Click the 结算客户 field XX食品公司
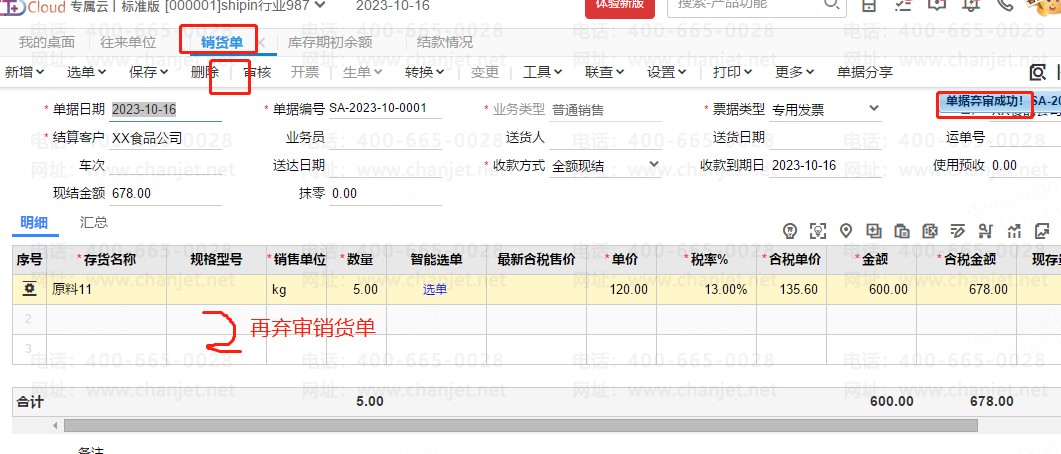 [x=166, y=138]
